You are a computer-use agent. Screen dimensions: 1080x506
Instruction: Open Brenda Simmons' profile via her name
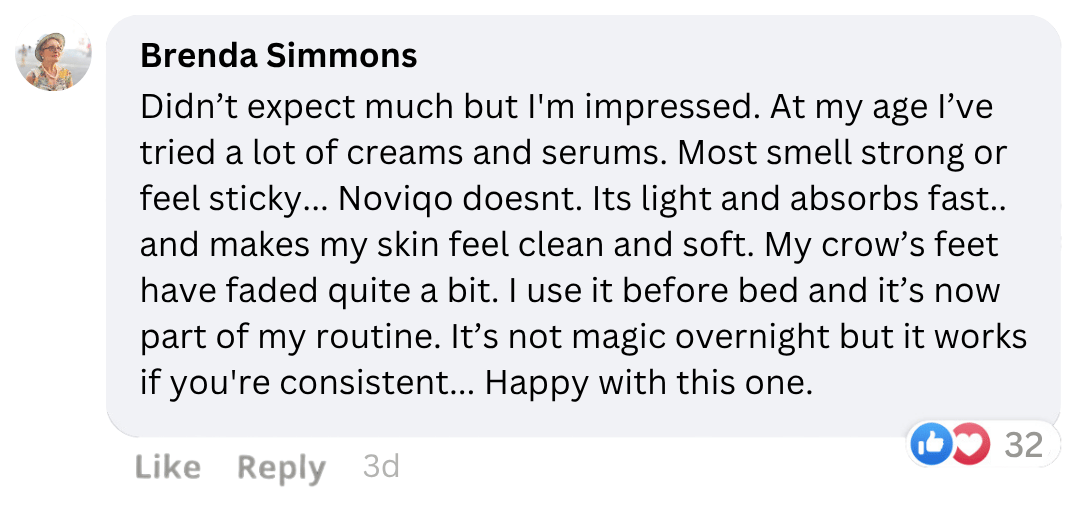[x=279, y=55]
